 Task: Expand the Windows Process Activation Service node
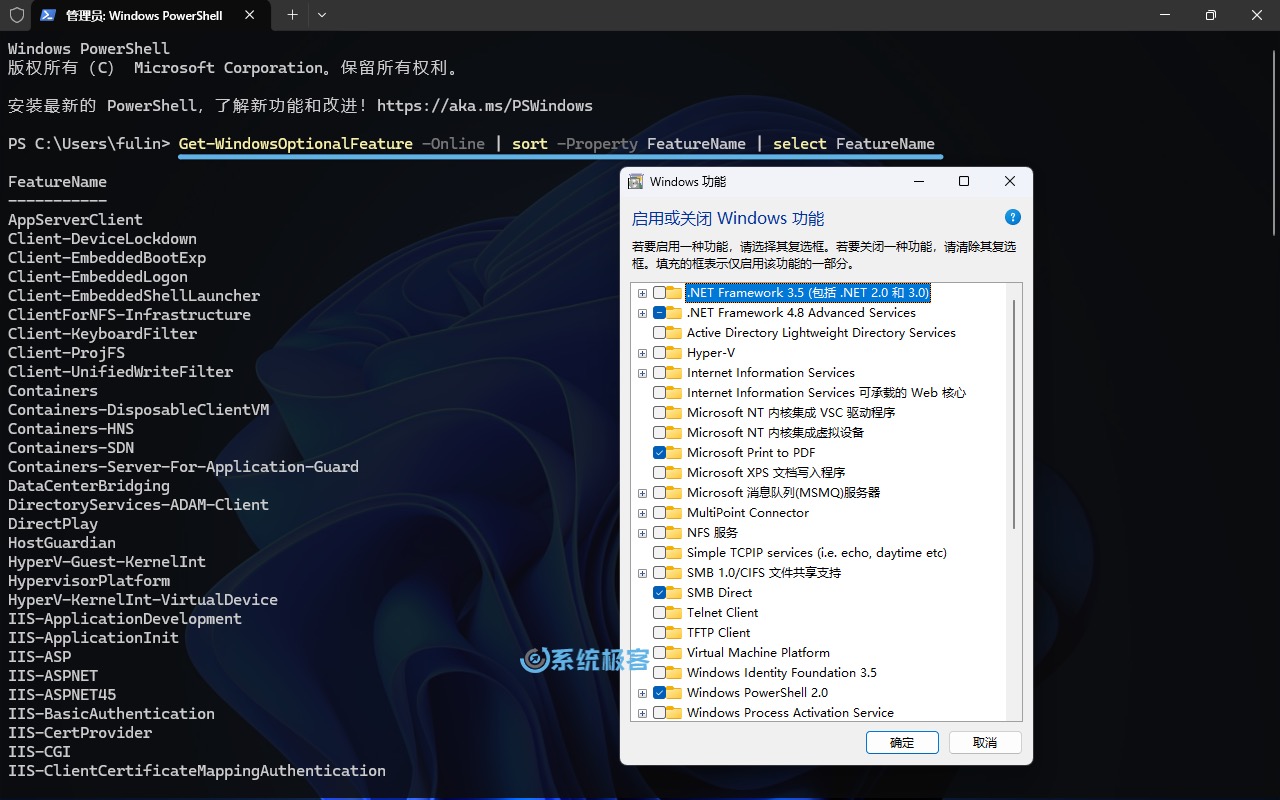[x=642, y=713]
